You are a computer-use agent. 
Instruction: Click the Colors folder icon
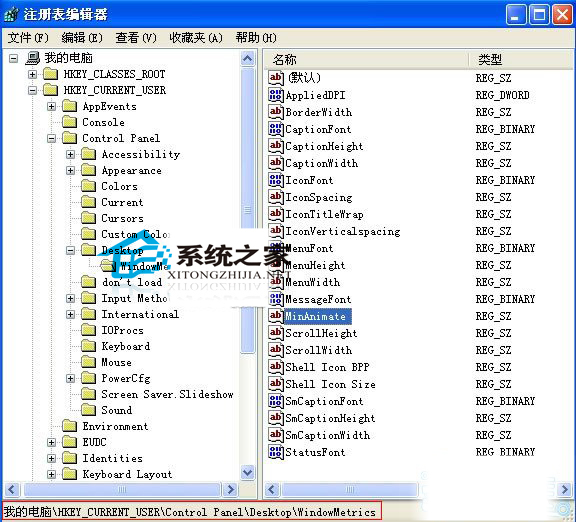tap(89, 186)
